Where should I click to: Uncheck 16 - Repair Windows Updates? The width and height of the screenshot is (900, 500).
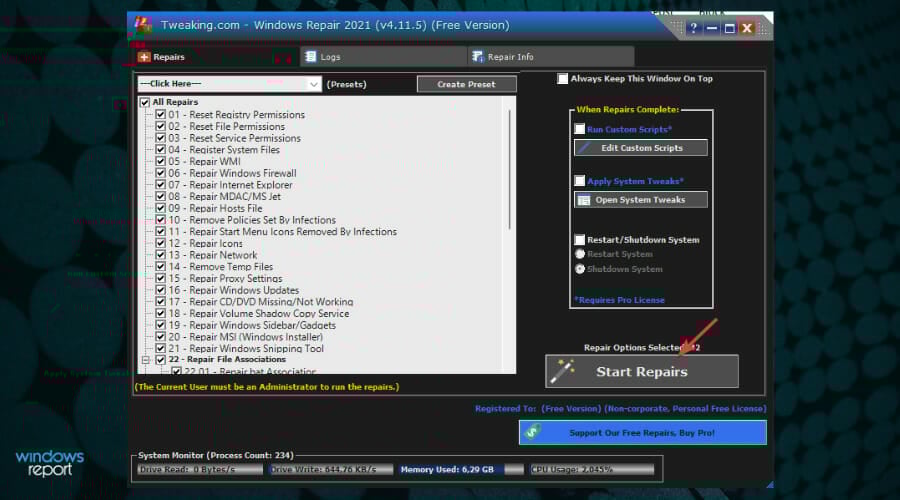click(161, 290)
